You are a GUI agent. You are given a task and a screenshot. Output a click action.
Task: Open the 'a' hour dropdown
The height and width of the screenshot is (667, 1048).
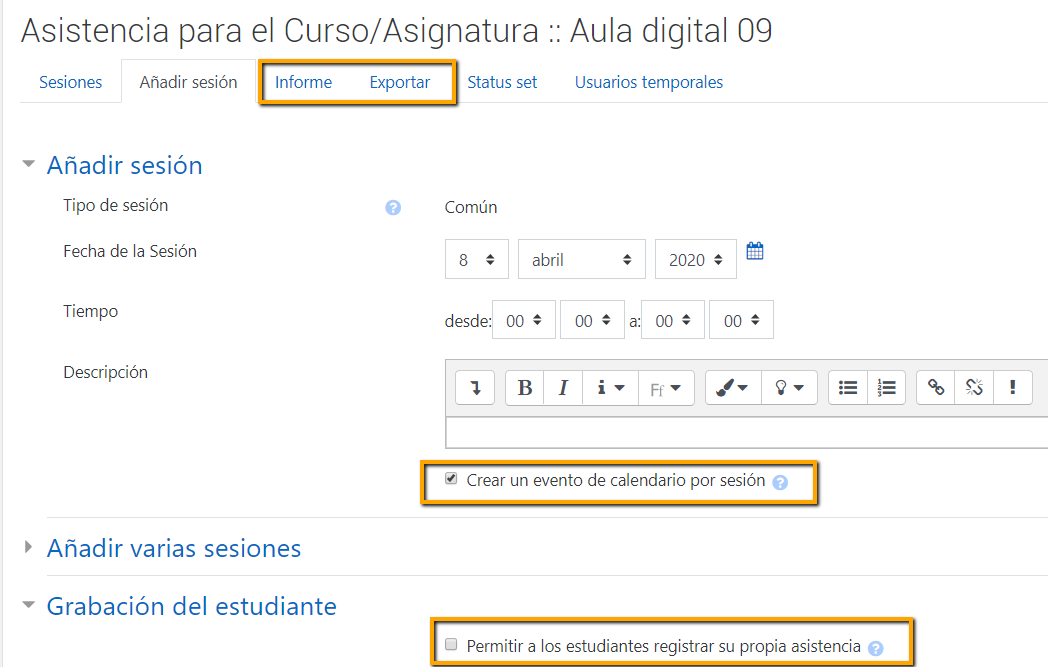pos(672,320)
